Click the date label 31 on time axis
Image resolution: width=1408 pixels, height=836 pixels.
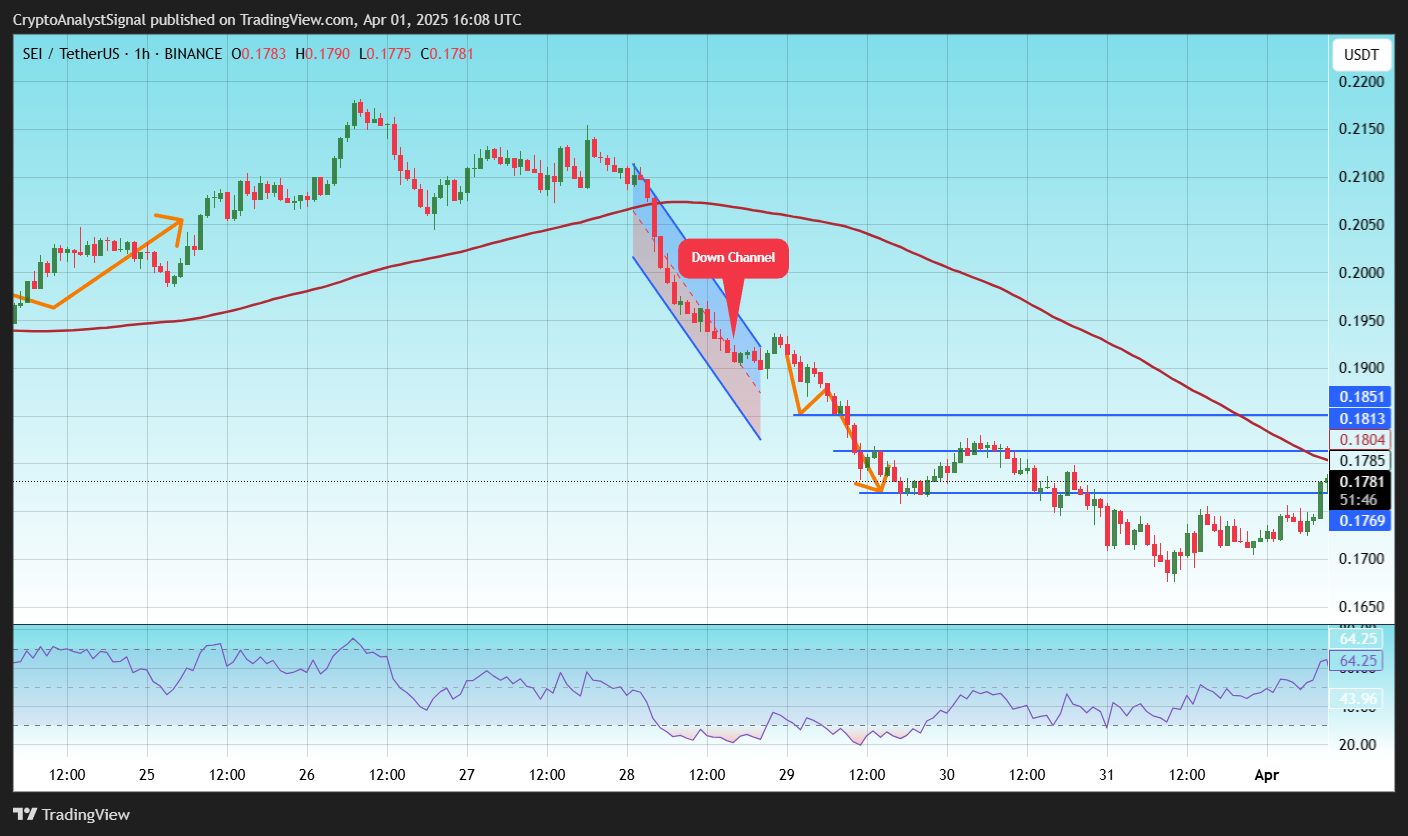point(1107,775)
